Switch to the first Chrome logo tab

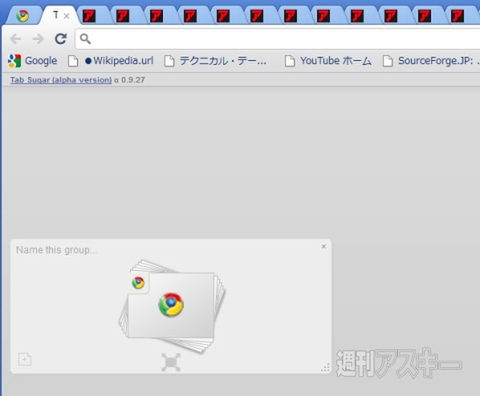click(22, 16)
